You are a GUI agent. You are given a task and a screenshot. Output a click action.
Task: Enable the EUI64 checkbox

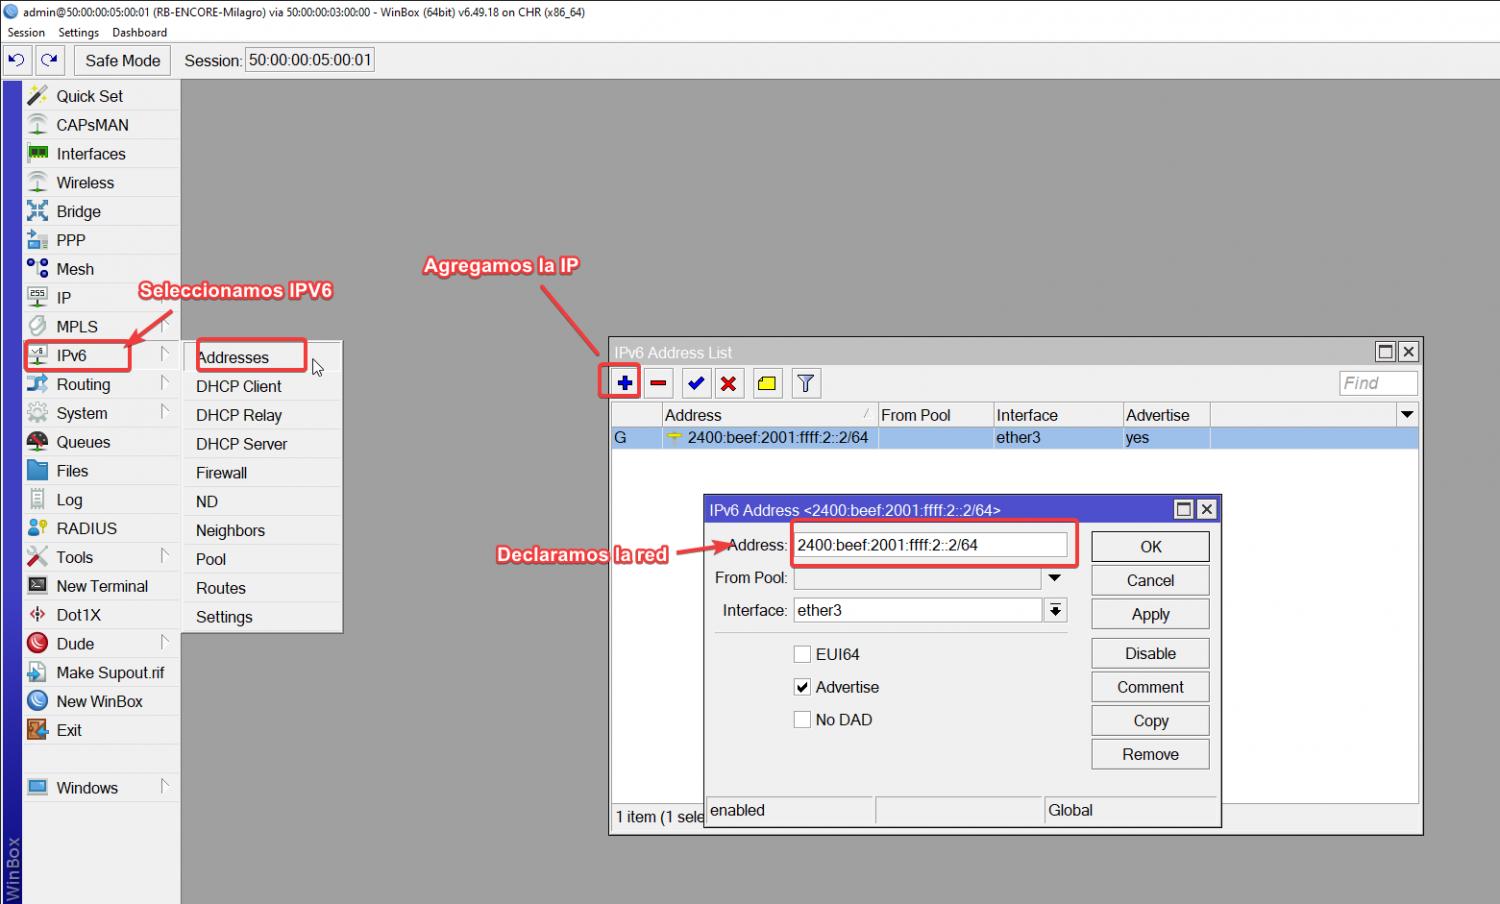tap(802, 654)
